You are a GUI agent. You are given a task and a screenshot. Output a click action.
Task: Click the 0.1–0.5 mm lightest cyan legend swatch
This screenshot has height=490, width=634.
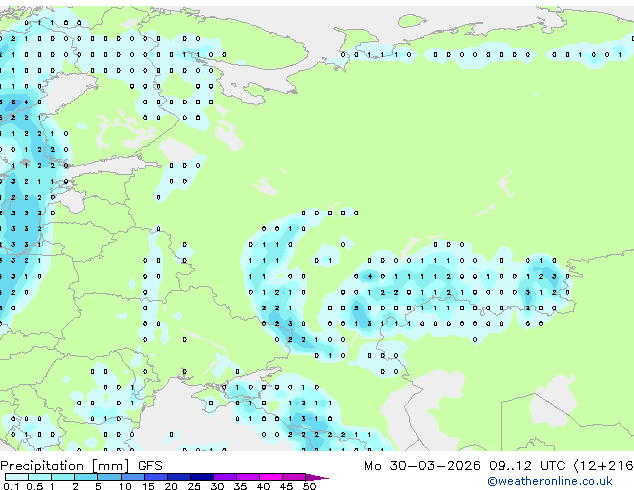(x=17, y=477)
